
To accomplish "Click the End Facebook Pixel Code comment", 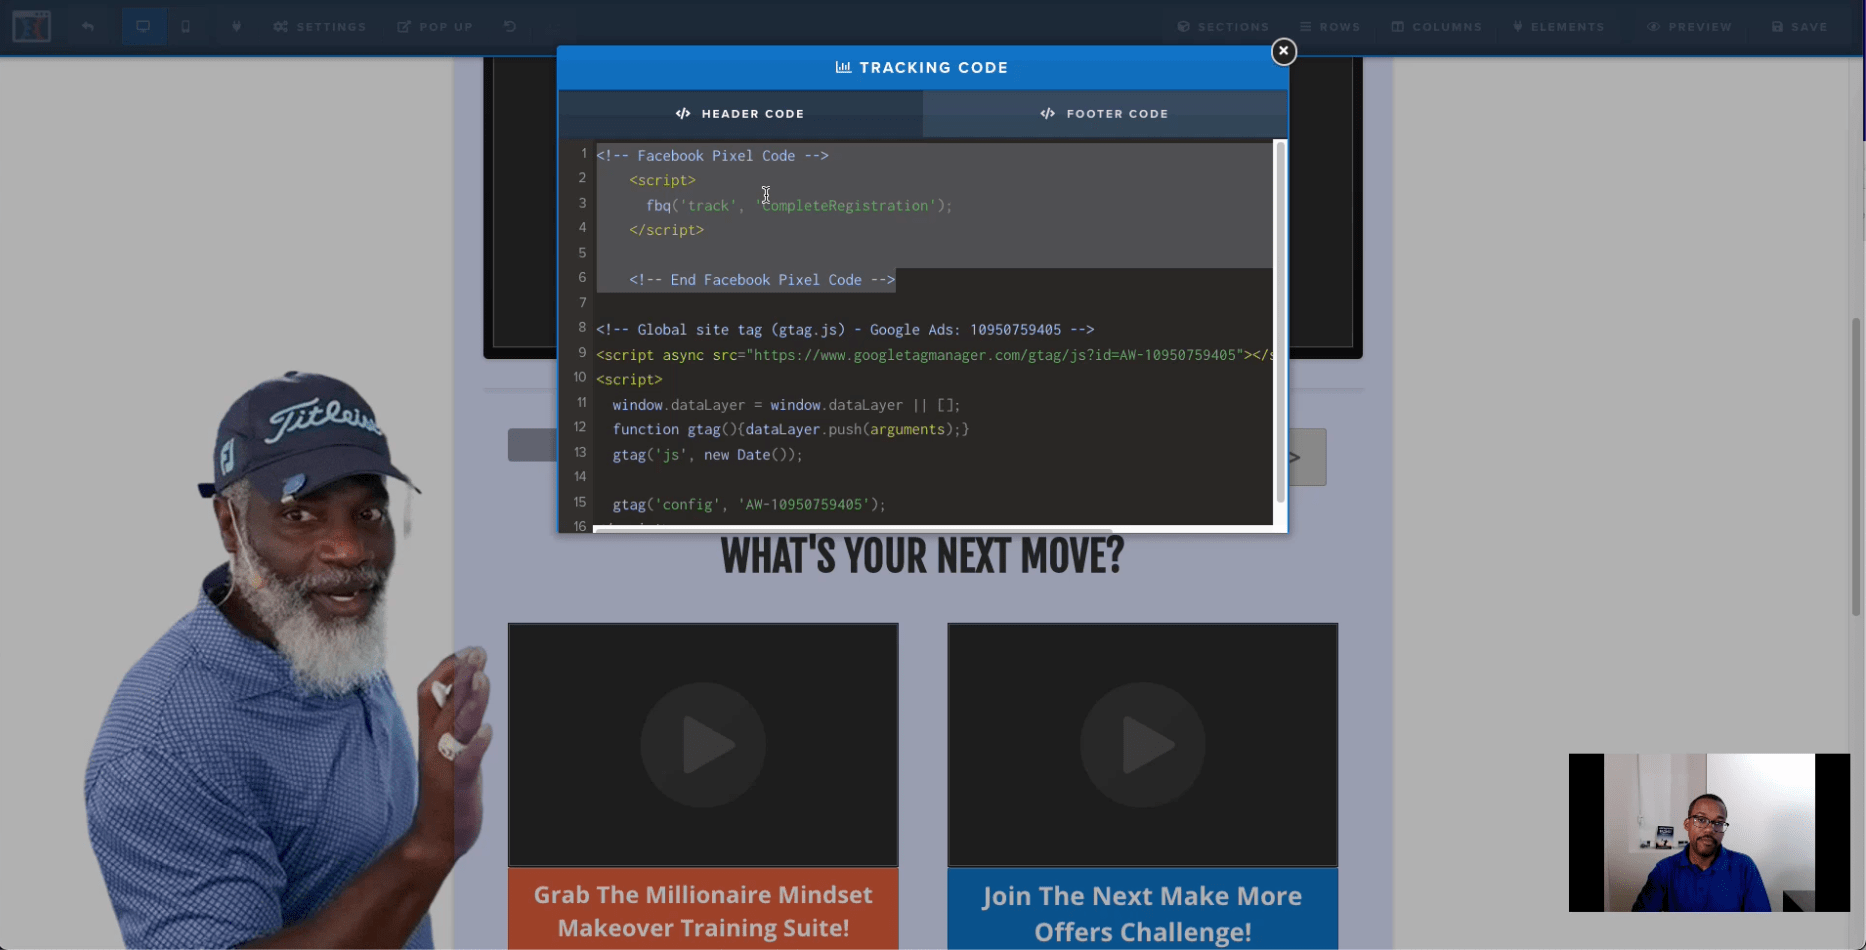I will [762, 280].
